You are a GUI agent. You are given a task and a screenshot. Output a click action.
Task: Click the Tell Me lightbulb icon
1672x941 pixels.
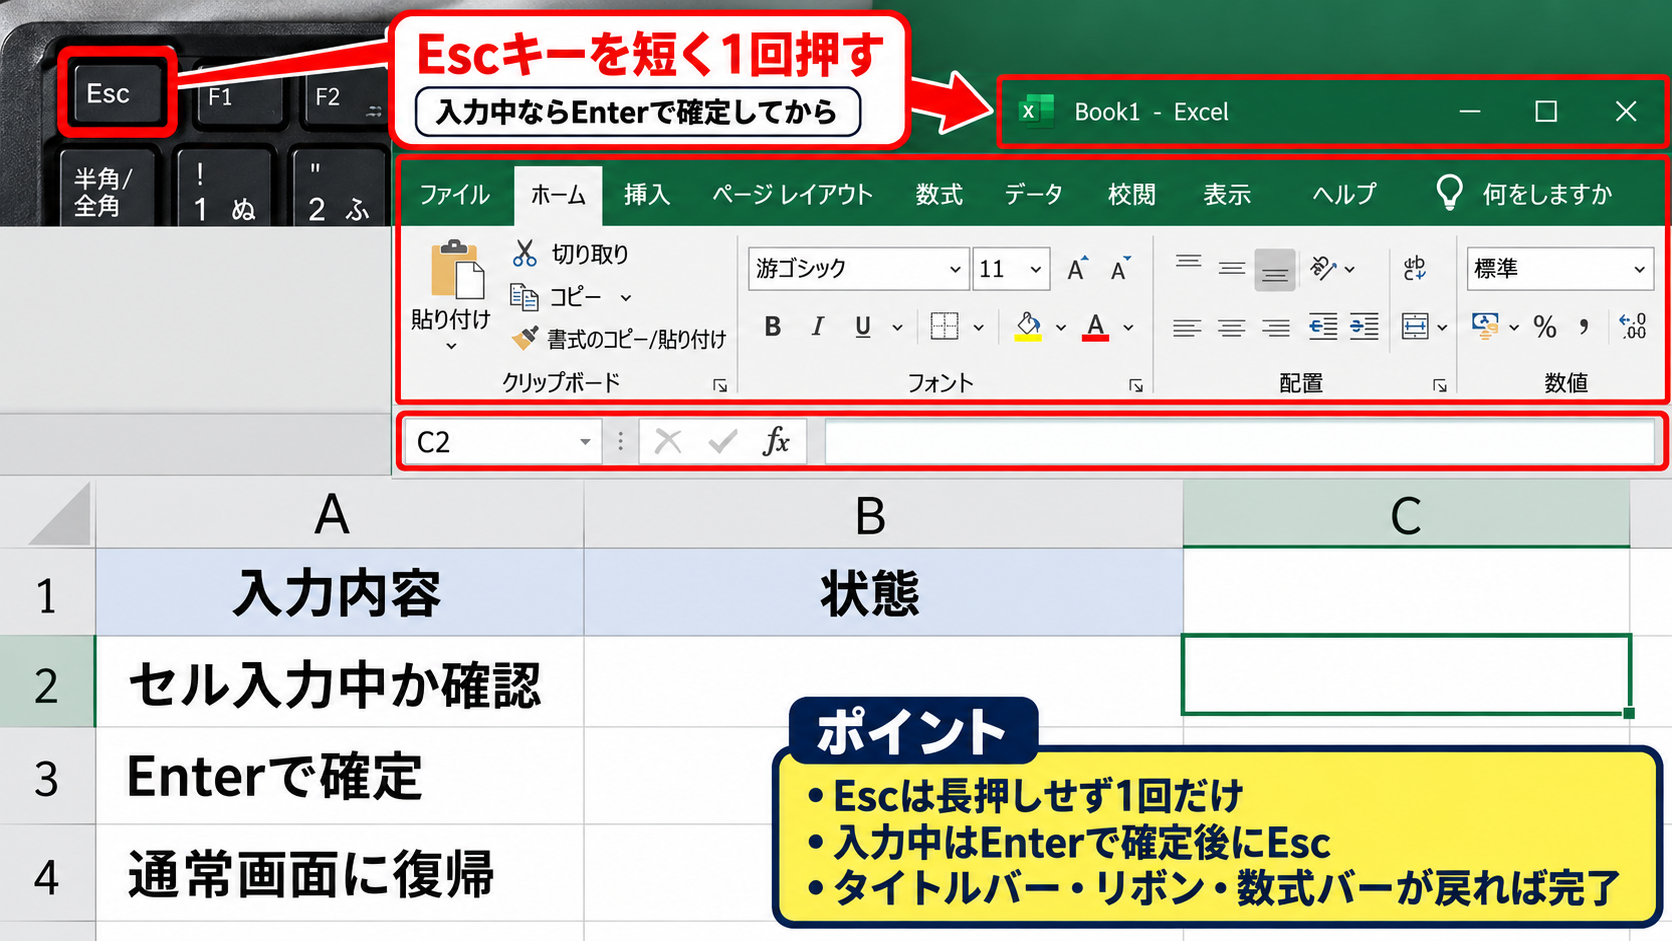[x=1449, y=192]
